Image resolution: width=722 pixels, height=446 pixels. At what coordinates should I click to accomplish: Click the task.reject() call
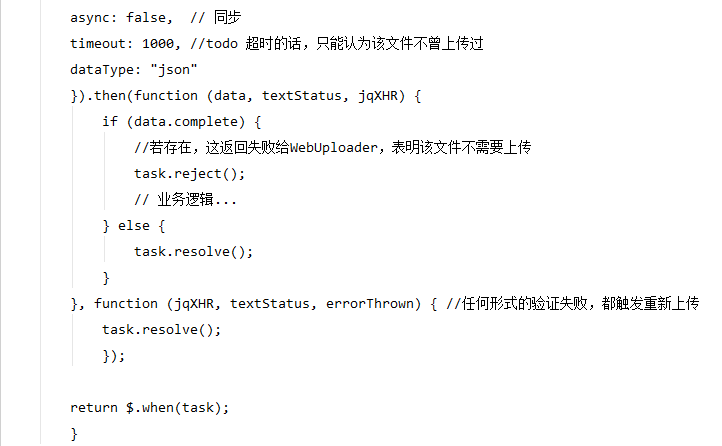pos(189,174)
